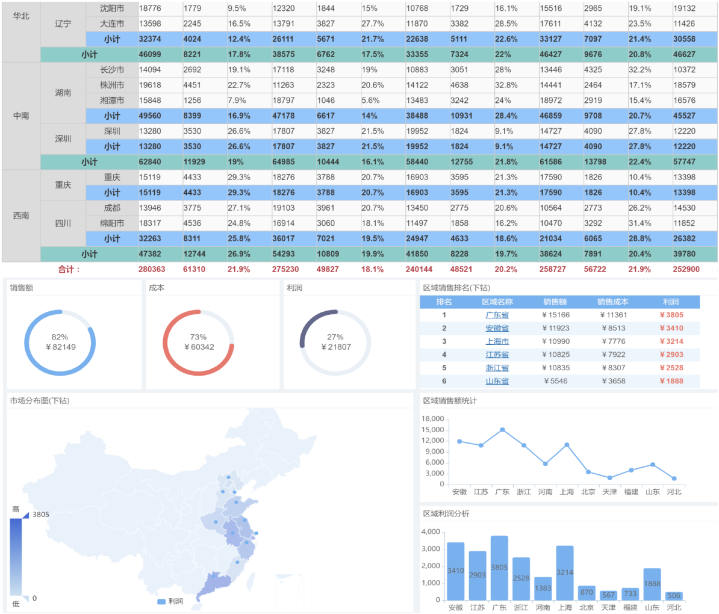Viewport: 719px width, 614px height.
Task: Click the 安徽 bar showing 3410
Action: (x=456, y=571)
